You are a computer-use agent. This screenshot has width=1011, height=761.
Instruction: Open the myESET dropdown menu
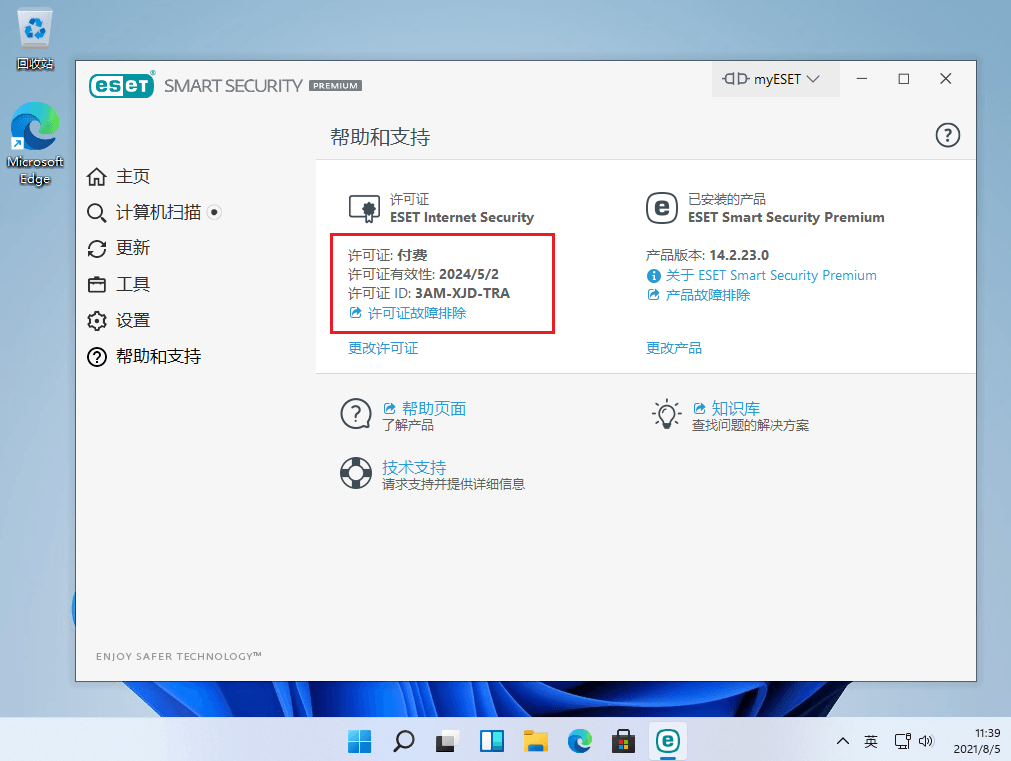[x=775, y=79]
